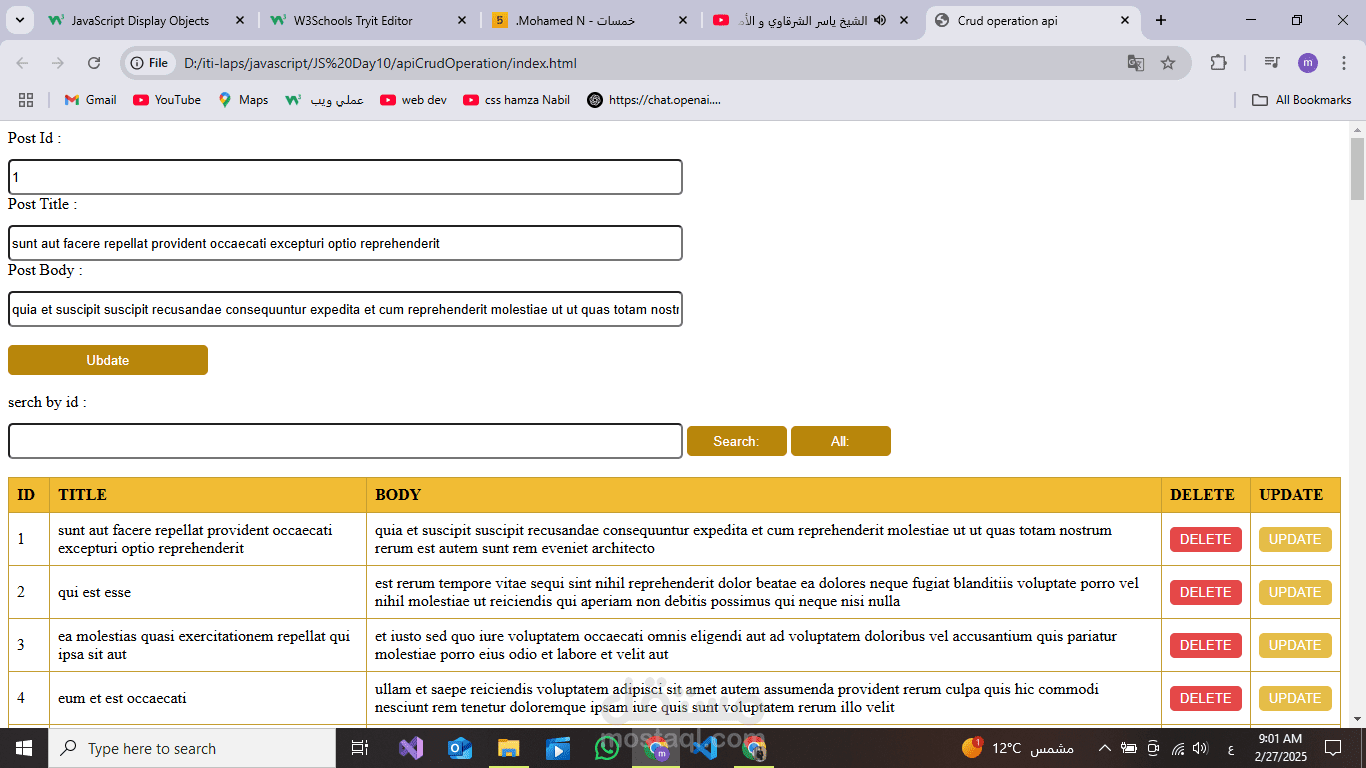
Task: Open the Movies & TV taskbar icon
Action: click(x=558, y=748)
